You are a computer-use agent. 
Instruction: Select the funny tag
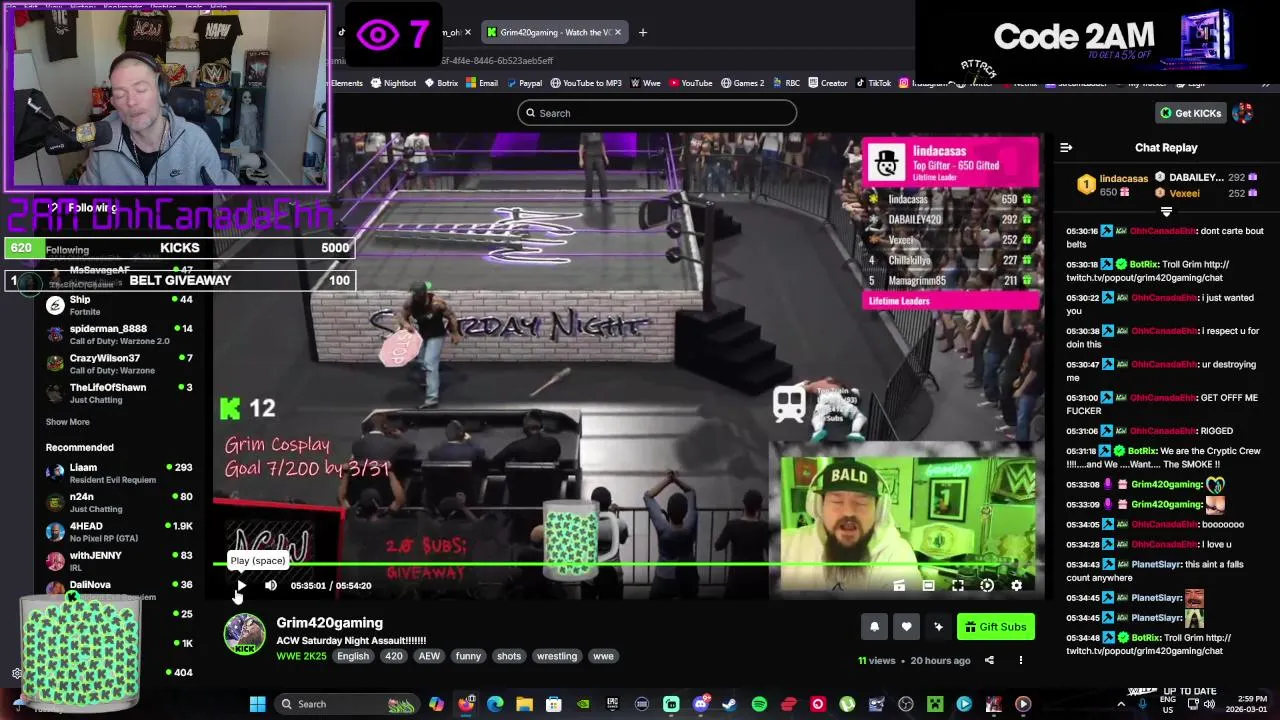[x=468, y=656]
